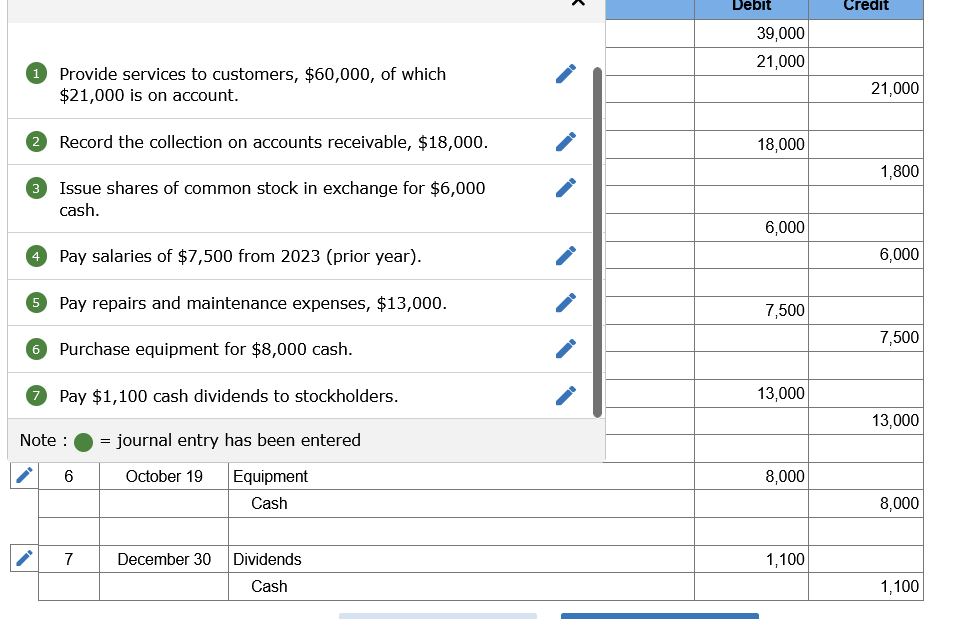
Task: Select 'Purchase equipment for $8,000 cash' text
Action: pos(205,349)
